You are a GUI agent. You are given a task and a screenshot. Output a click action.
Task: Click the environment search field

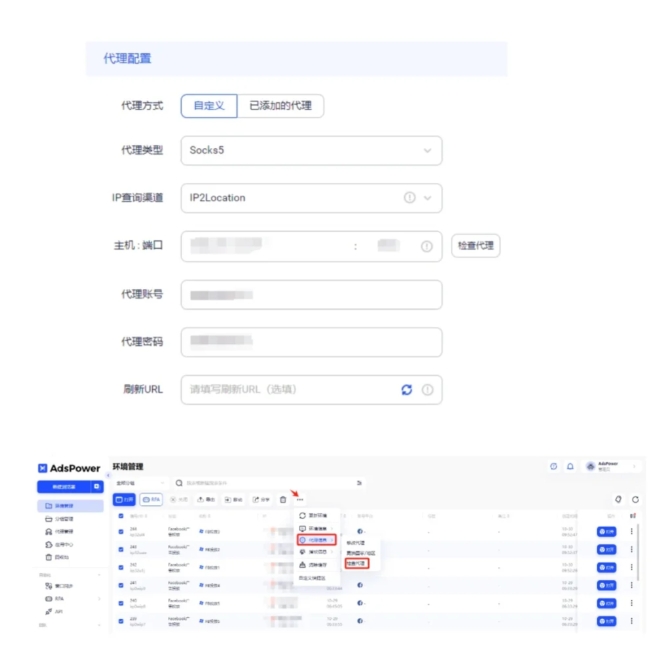266,483
